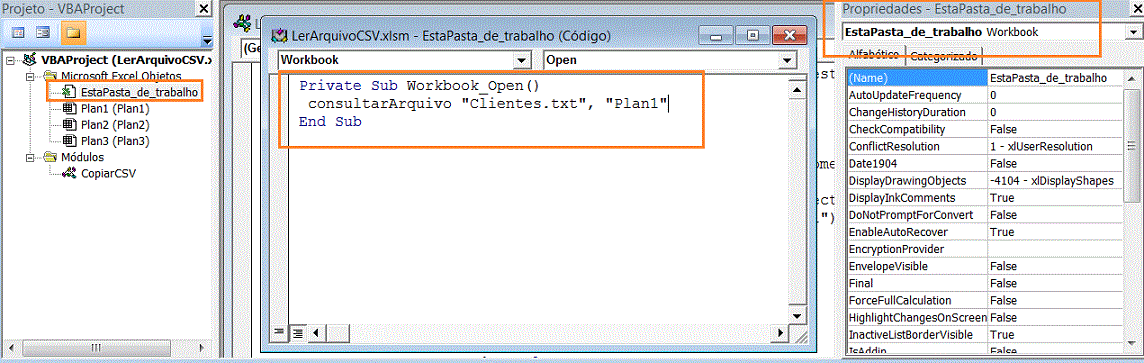Collapse the Módulos folder node
The image size is (1144, 363).
(30, 157)
